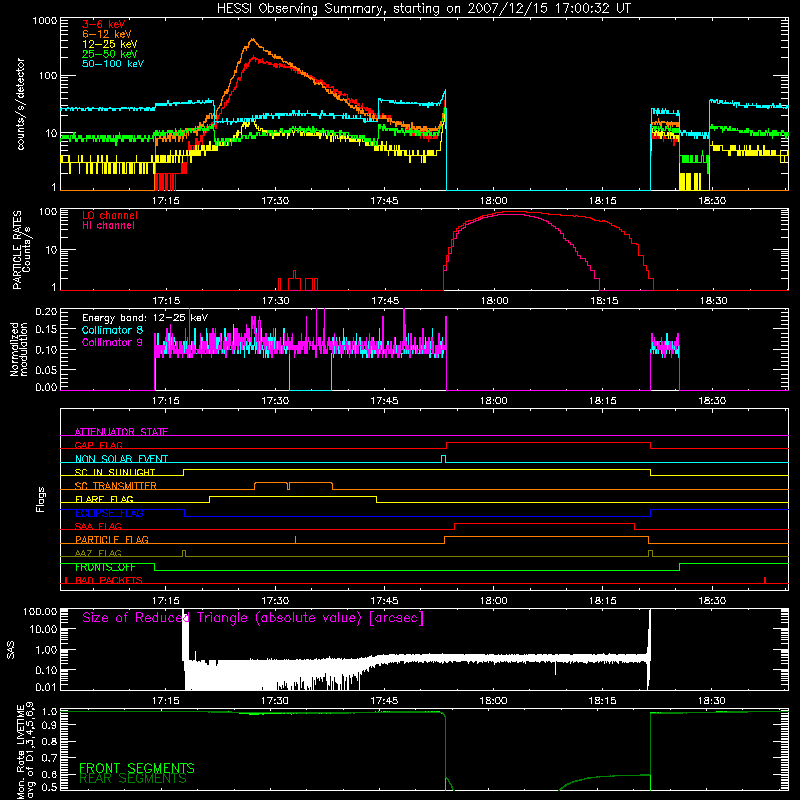Click the Flags vertical axis label
800x800 pixels.
(x=41, y=499)
